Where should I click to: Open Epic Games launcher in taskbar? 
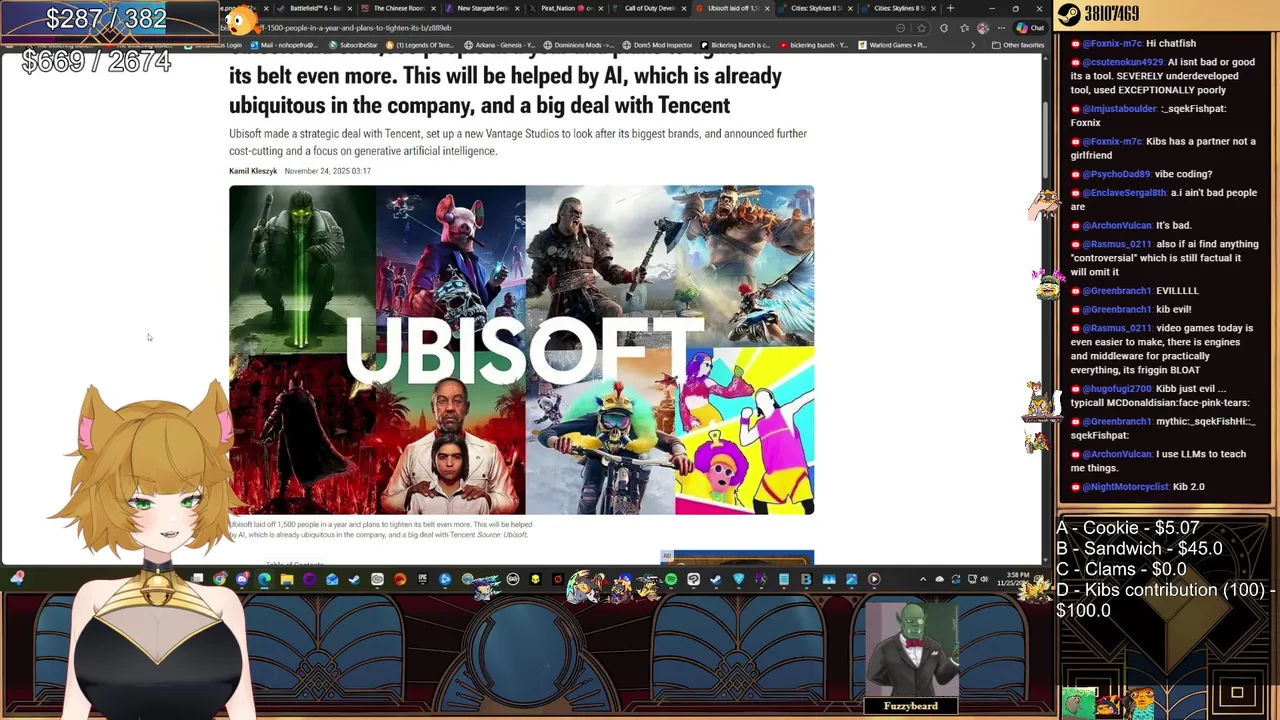tap(422, 579)
